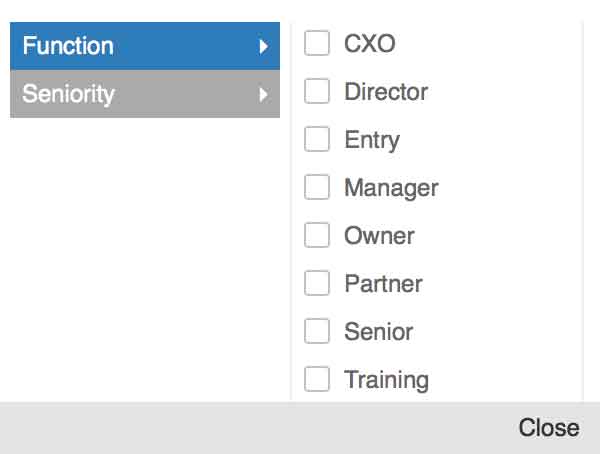Screen dimensions: 600x454
Task: Click the Partner label text
Action: (383, 284)
